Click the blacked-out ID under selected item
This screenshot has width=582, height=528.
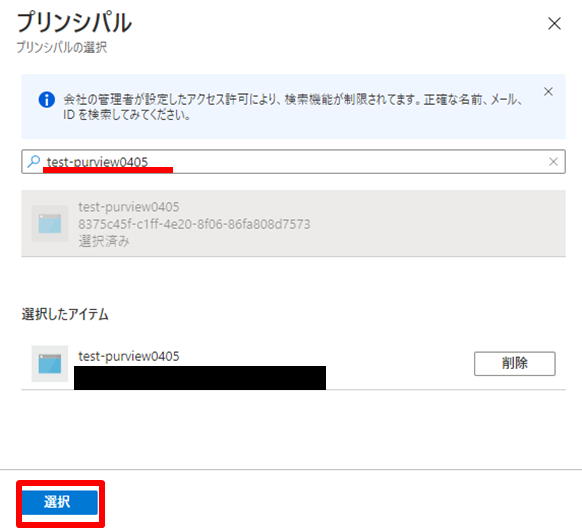coord(200,378)
